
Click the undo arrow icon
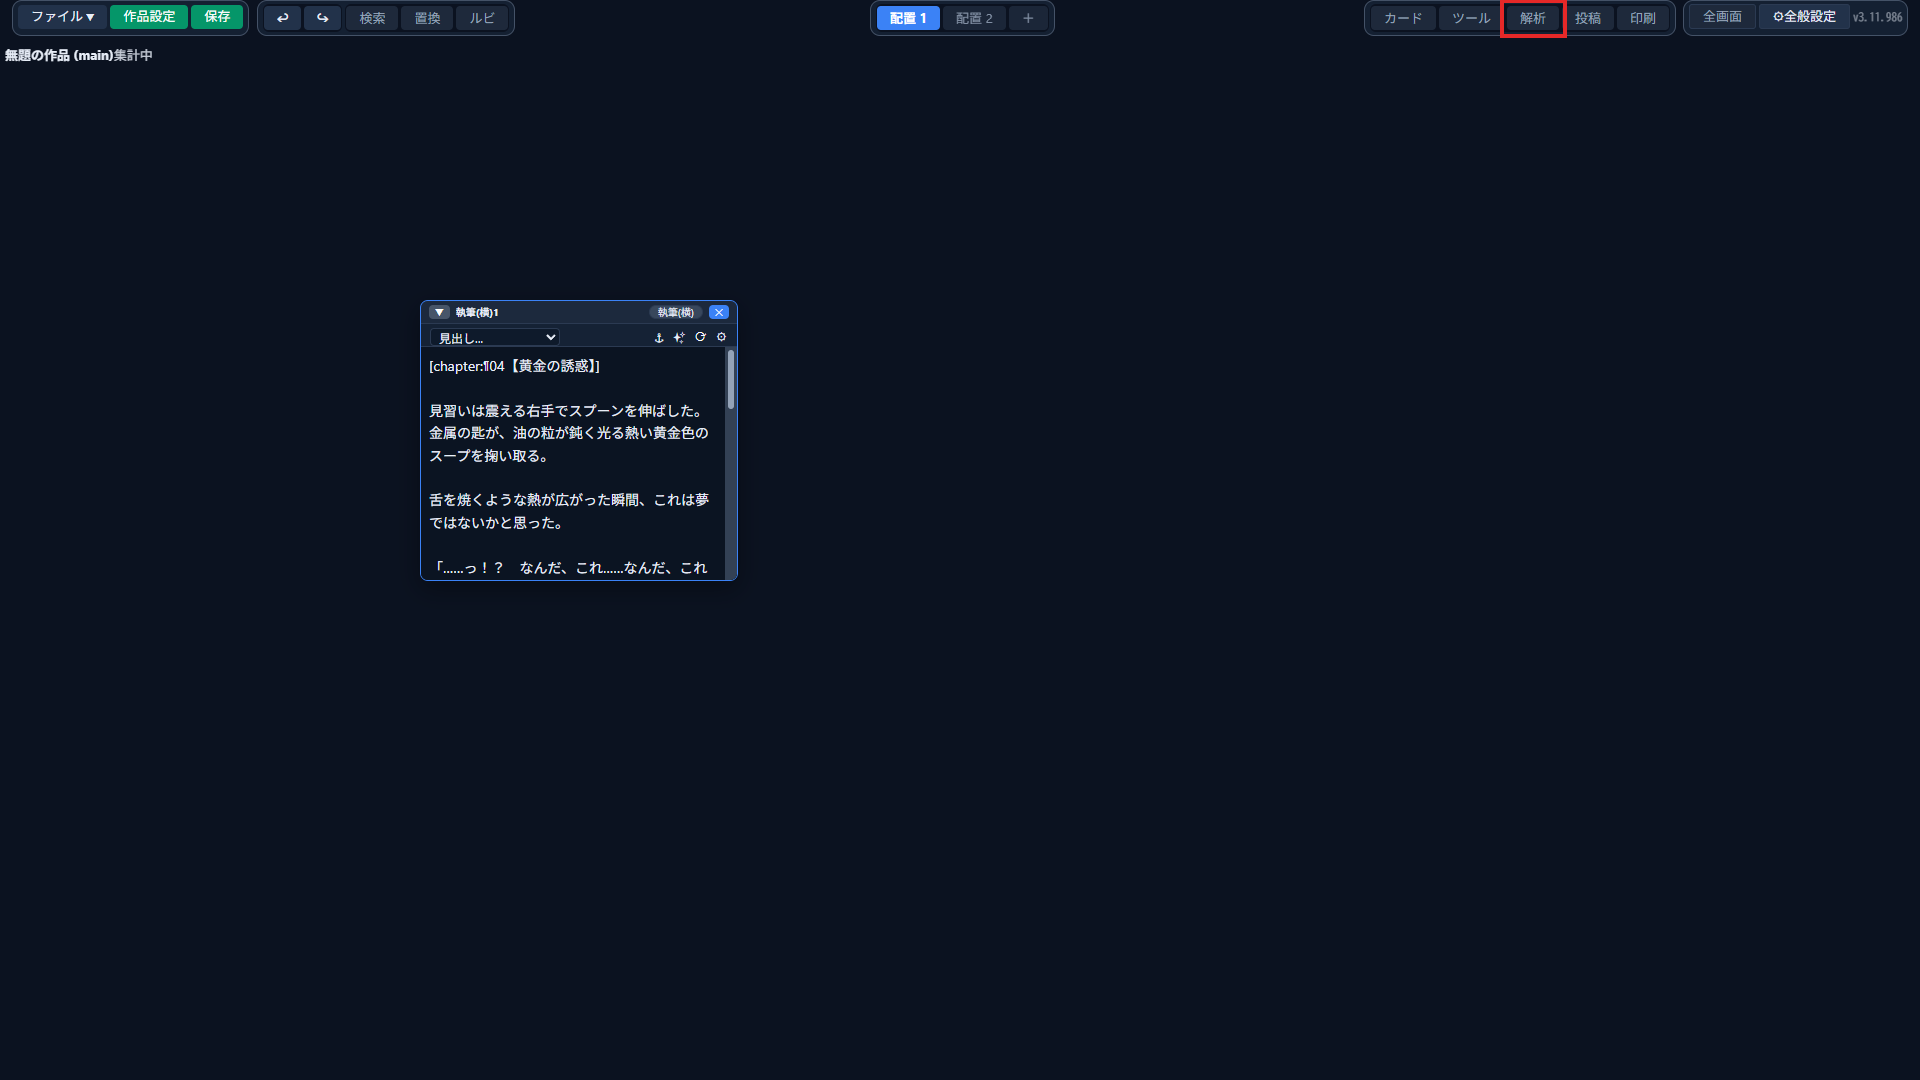(283, 18)
